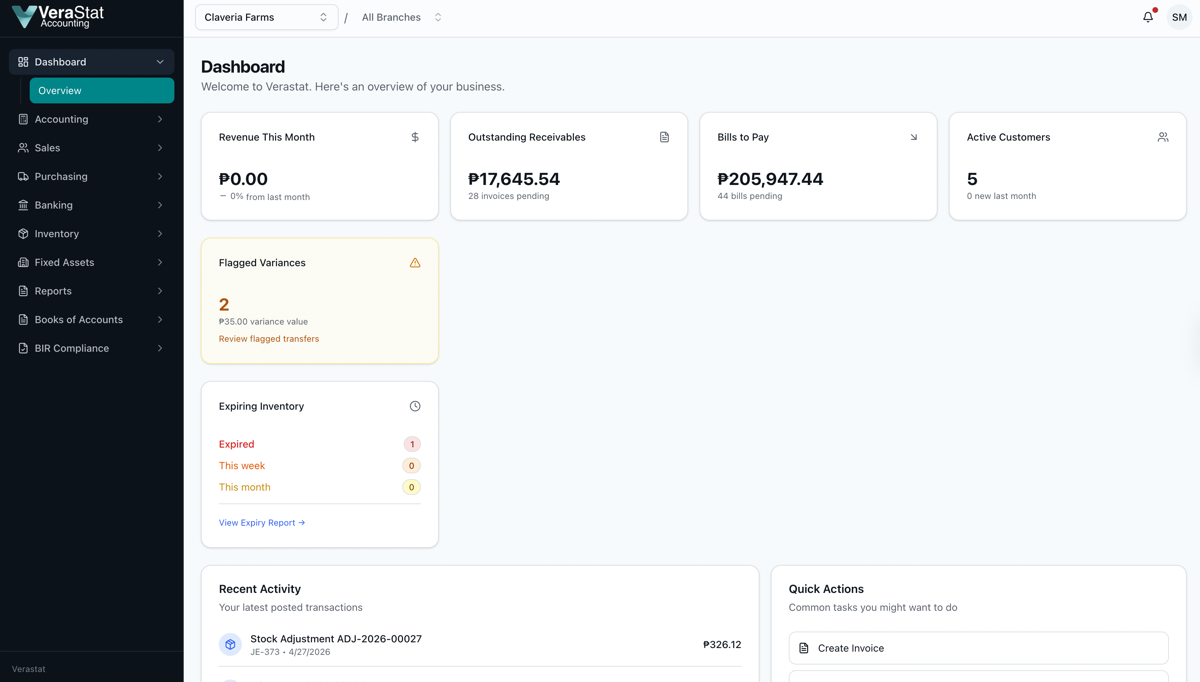Open the Accounting menu label
This screenshot has height=682, width=1200.
coord(61,119)
